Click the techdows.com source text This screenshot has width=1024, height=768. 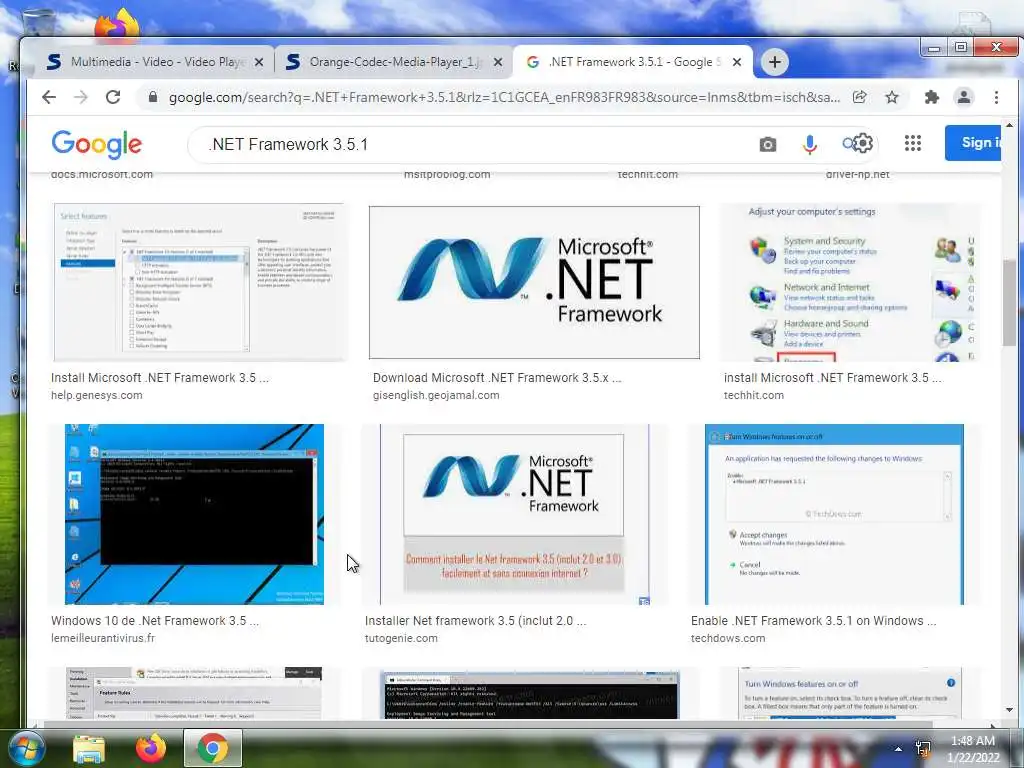pyautogui.click(x=728, y=638)
